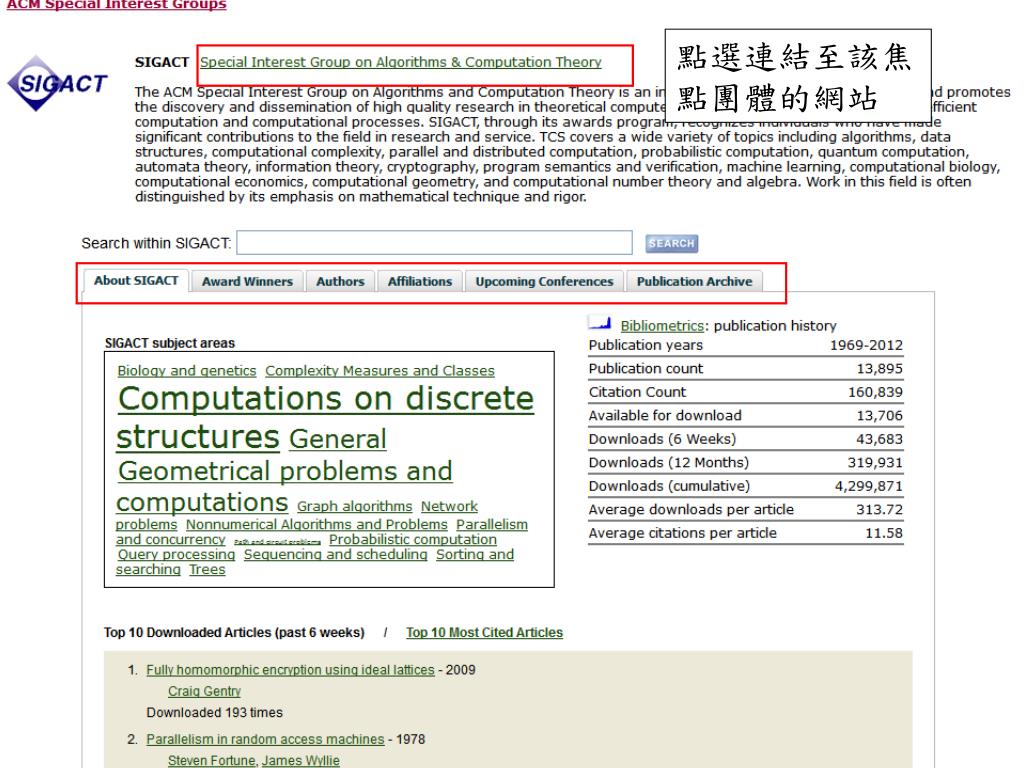
Task: Click Top 10 Downloaded Articles heading
Action: tap(234, 632)
